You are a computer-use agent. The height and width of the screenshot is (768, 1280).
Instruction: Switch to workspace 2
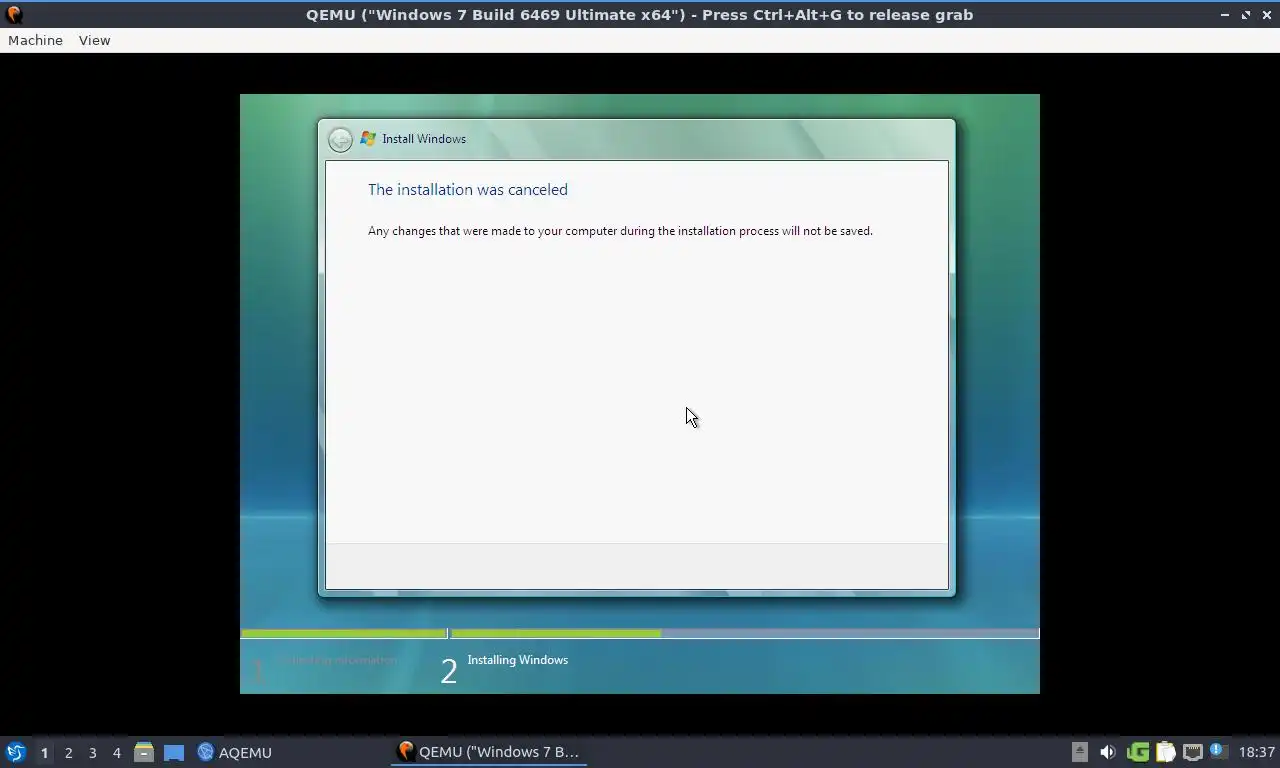click(x=69, y=752)
